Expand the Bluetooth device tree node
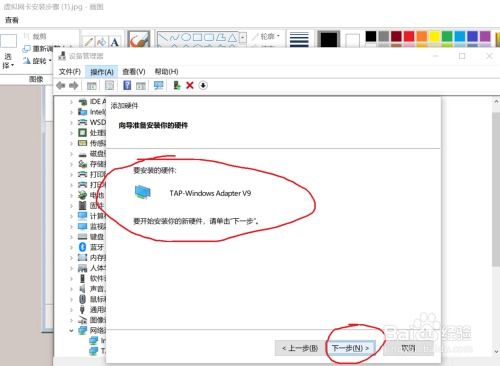Screen dimensions: 500x366 71,247
